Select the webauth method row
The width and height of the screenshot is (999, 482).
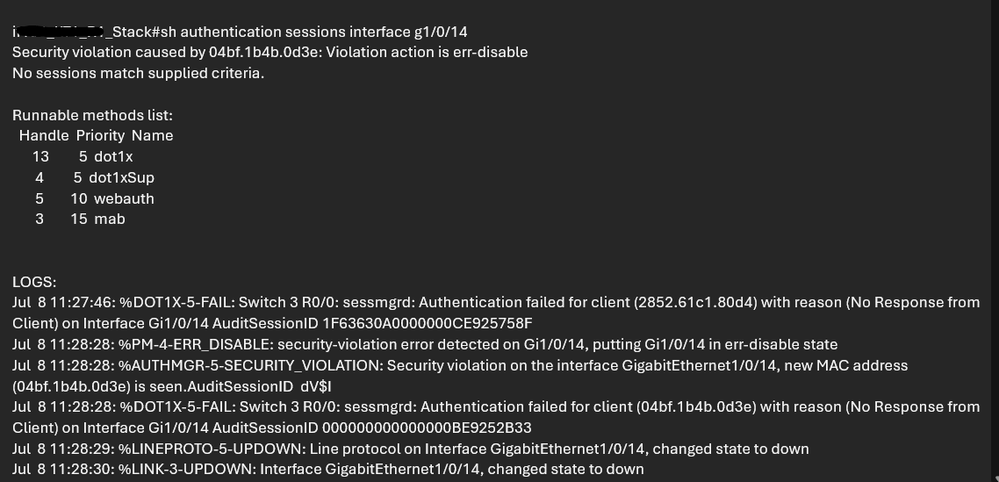(123, 198)
